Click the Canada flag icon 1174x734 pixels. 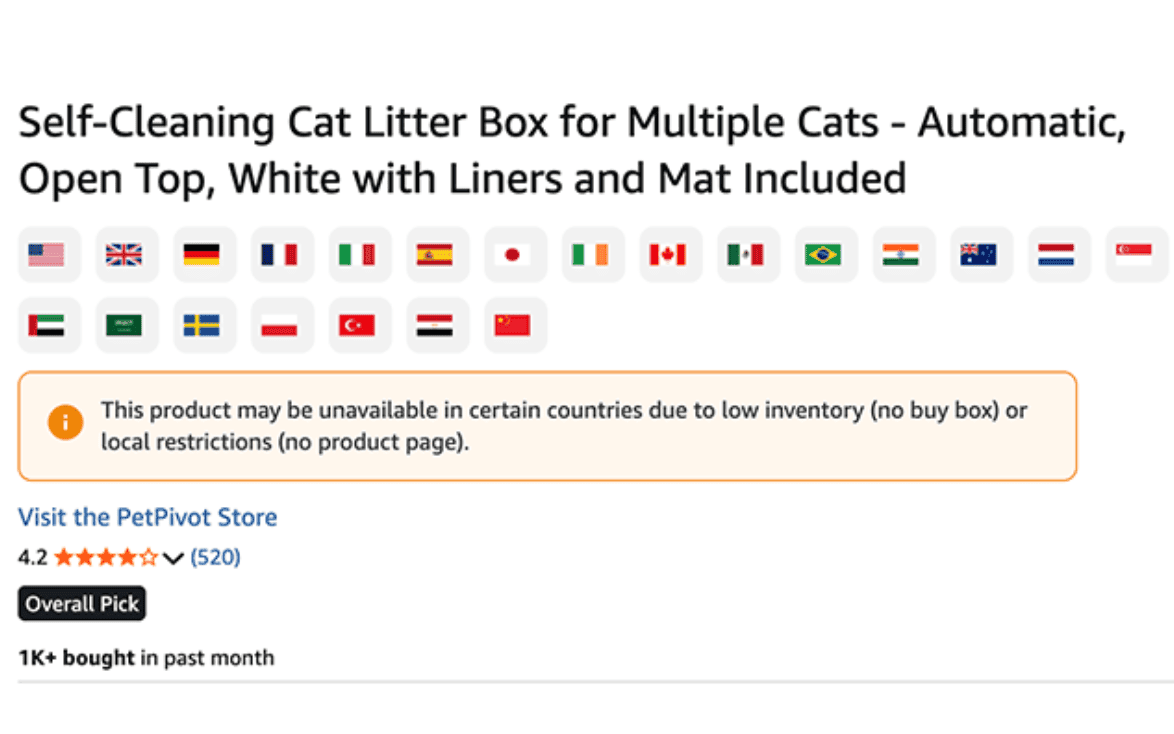coord(668,255)
